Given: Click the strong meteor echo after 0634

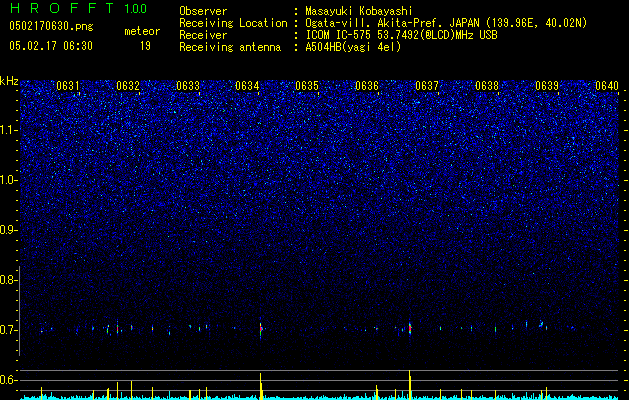Looking at the screenshot, I should point(261,329).
